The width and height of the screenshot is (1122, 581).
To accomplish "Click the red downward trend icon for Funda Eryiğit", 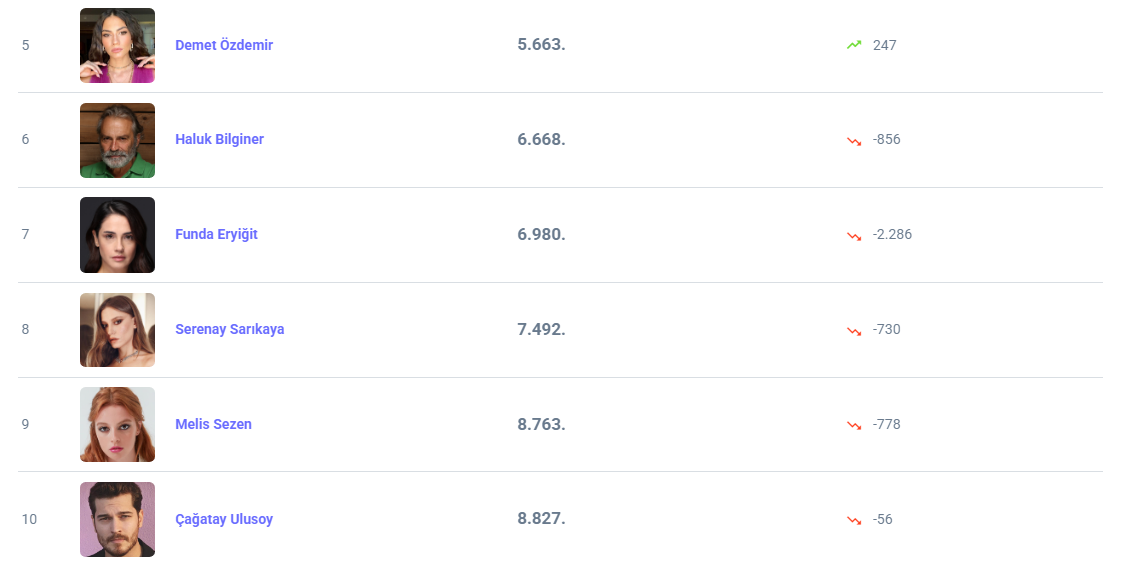I will pos(853,235).
